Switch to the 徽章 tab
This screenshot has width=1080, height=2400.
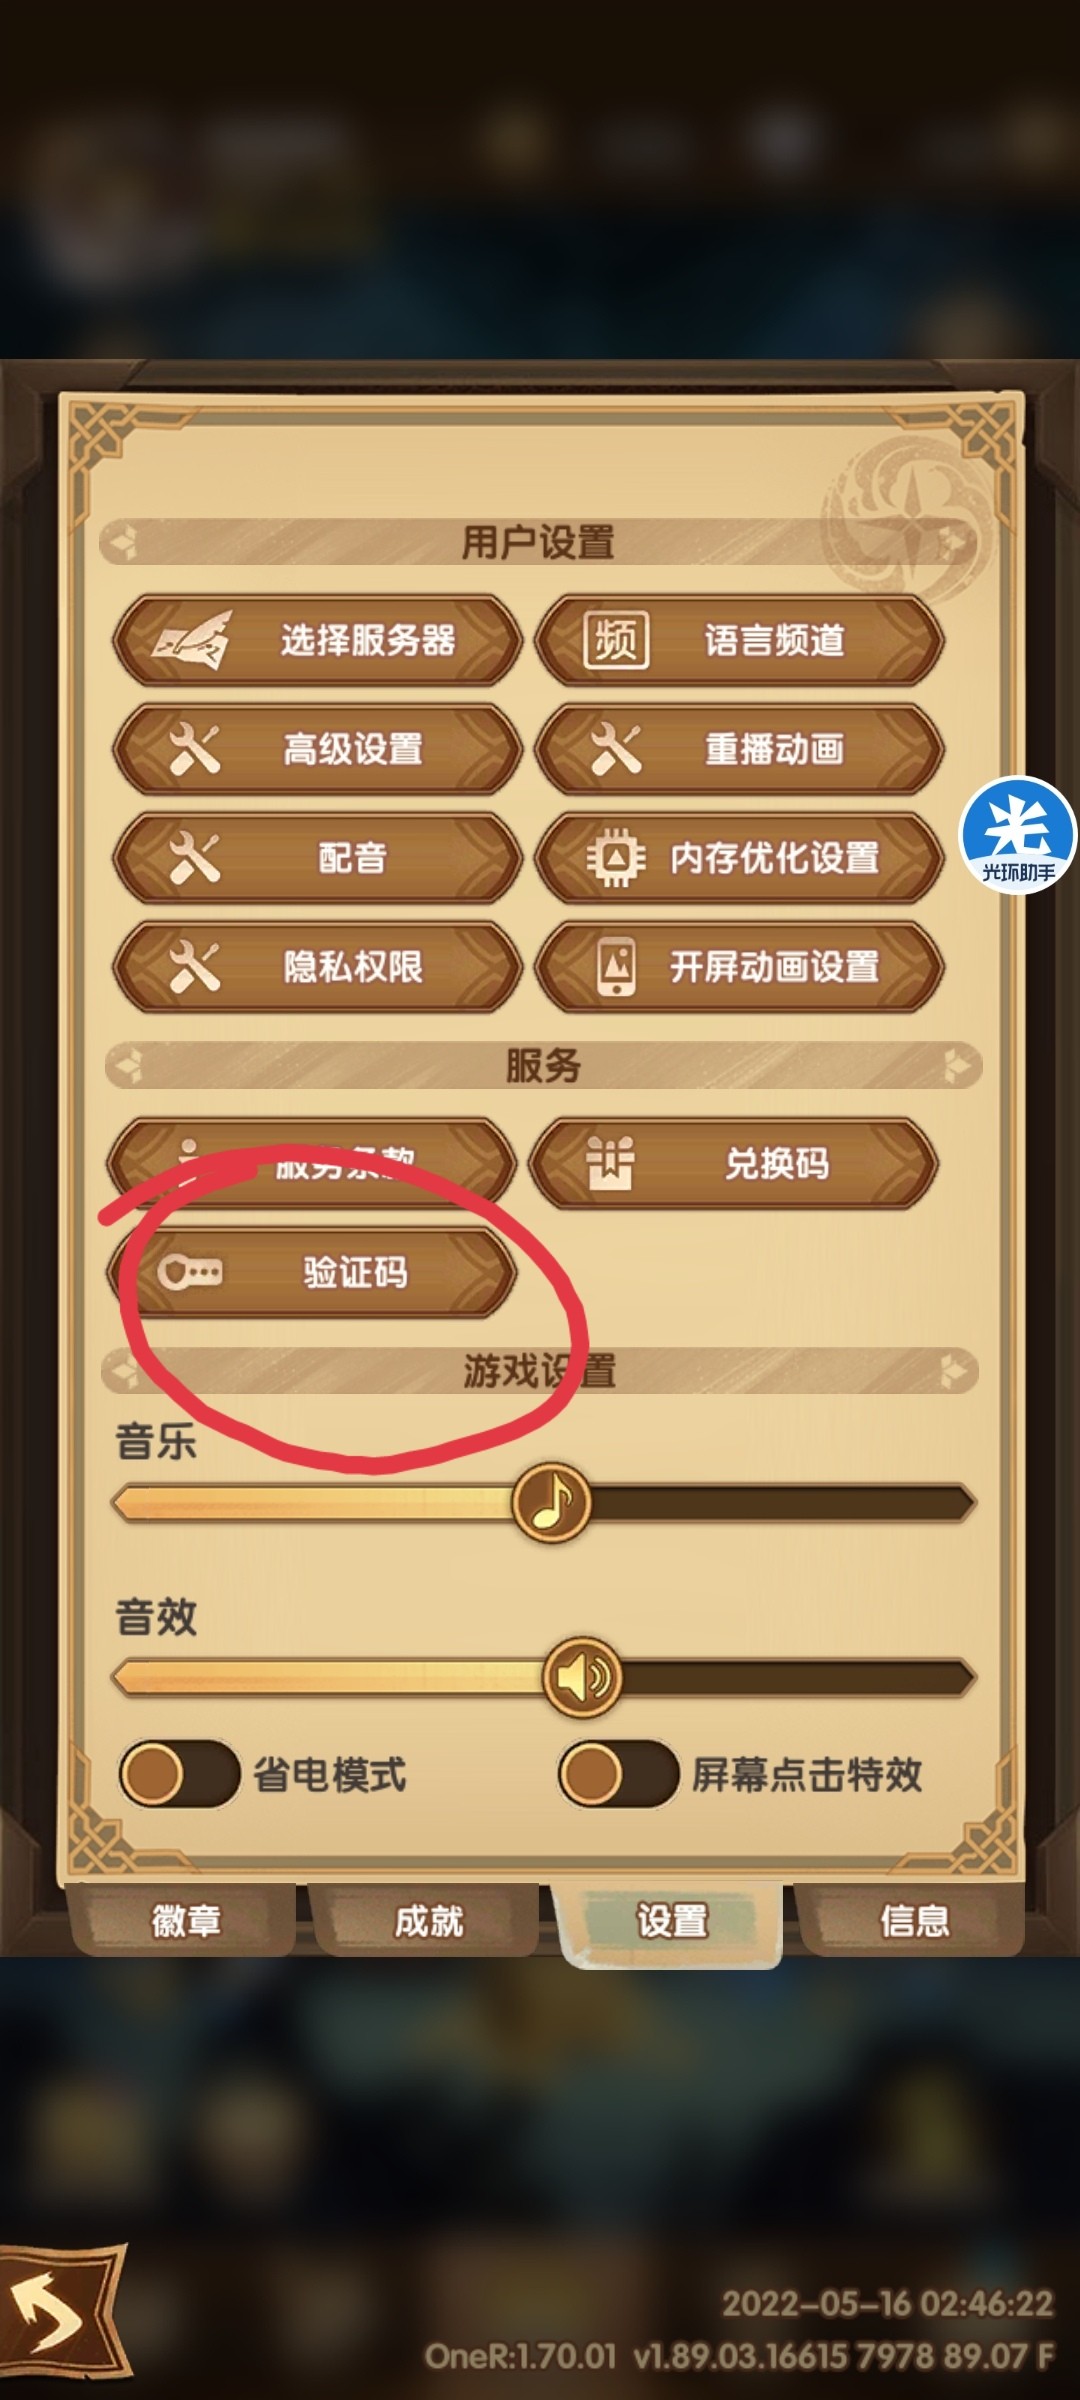click(x=185, y=1920)
